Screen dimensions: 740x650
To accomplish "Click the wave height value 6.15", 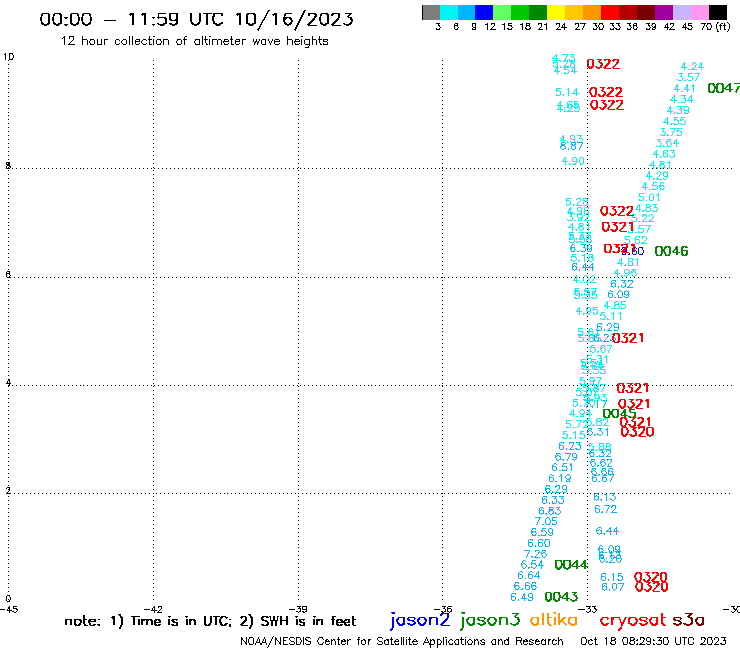I will tap(612, 577).
